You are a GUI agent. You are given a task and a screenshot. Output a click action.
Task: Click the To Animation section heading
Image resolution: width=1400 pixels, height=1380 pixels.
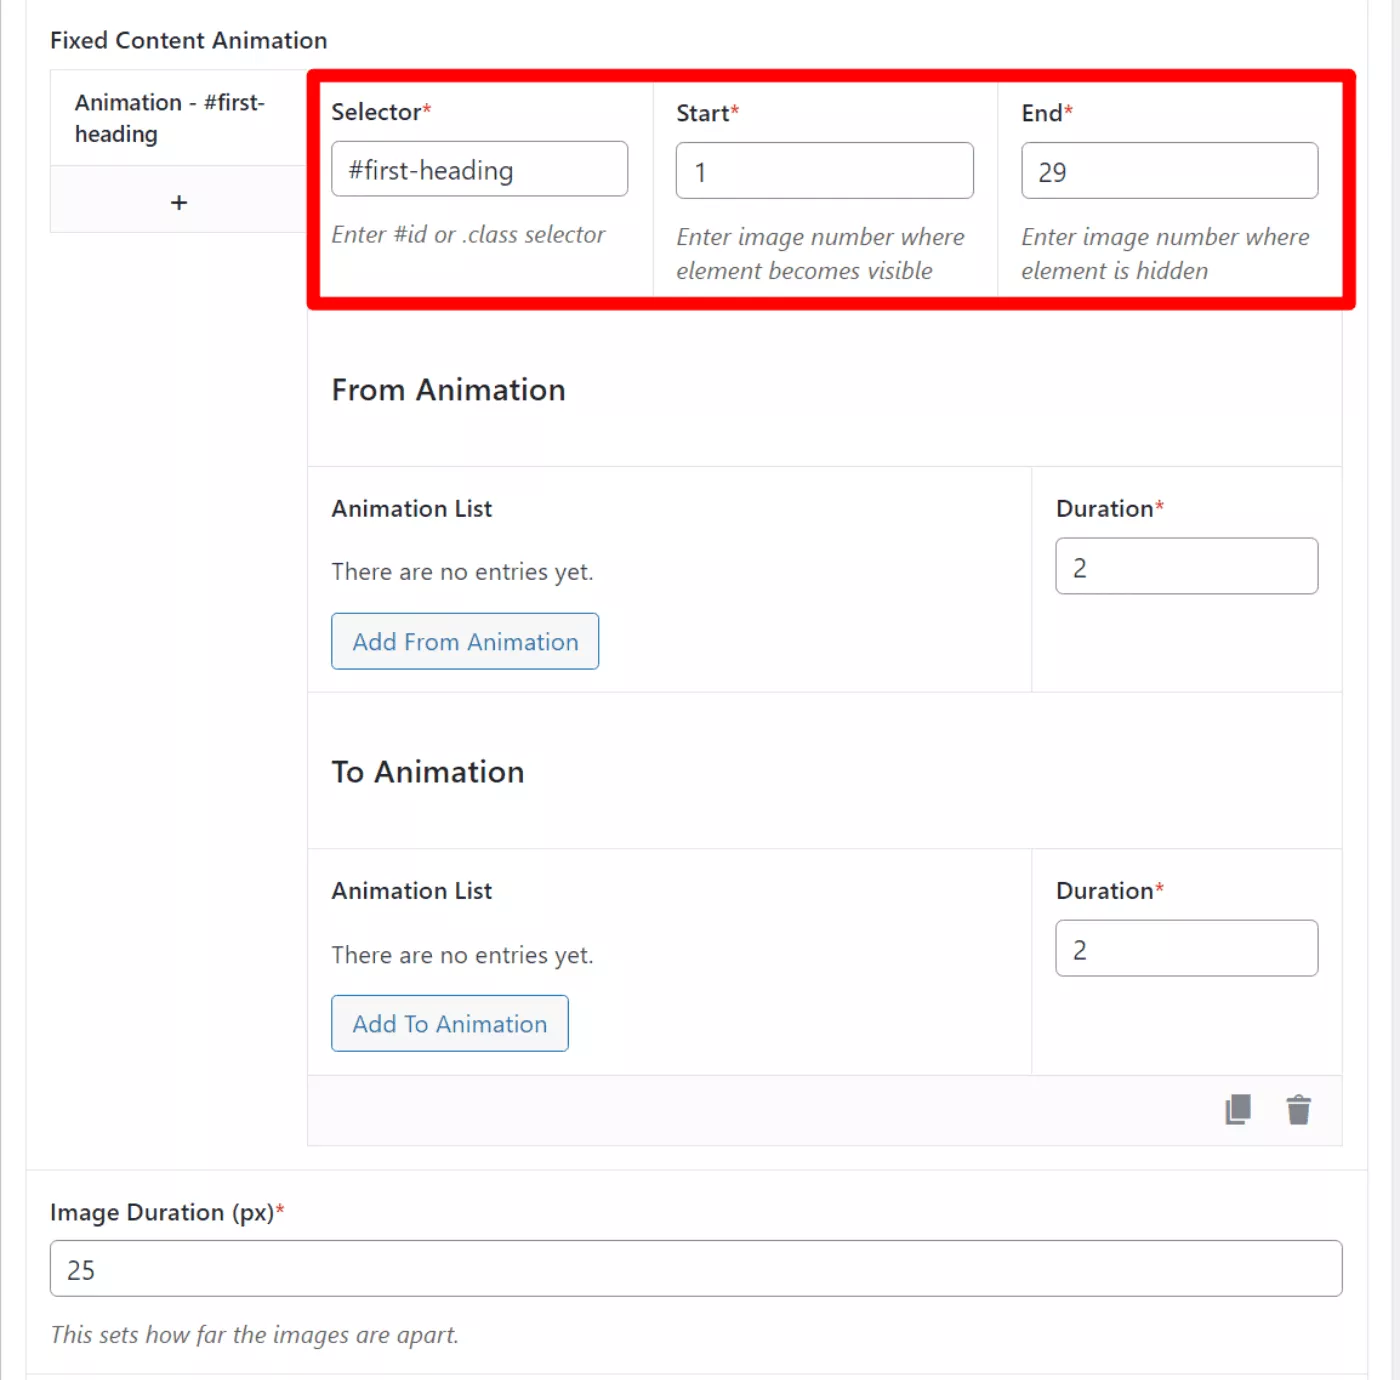428,772
